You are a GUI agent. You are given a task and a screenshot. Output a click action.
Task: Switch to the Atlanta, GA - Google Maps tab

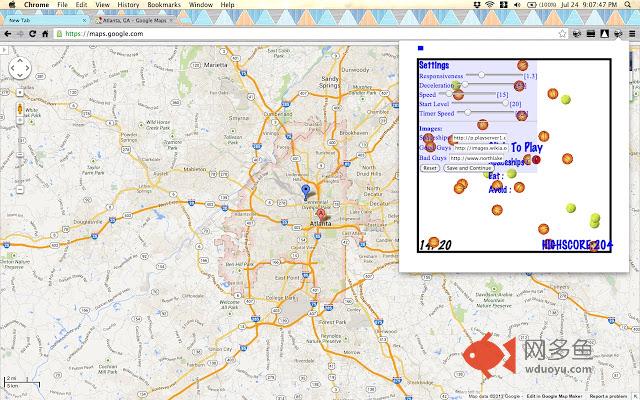135,20
